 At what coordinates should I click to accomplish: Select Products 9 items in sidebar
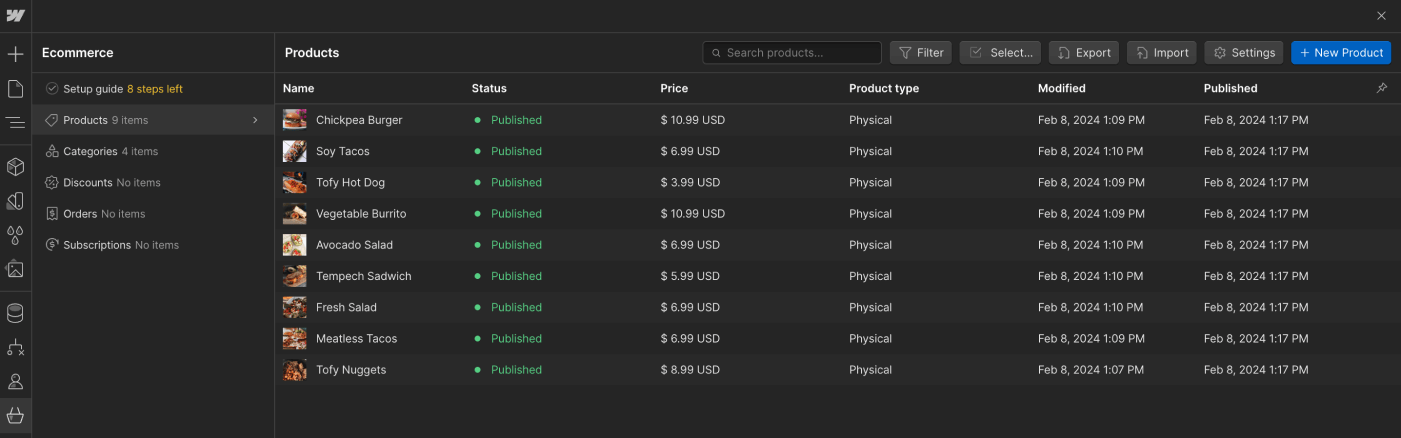pyautogui.click(x=153, y=120)
